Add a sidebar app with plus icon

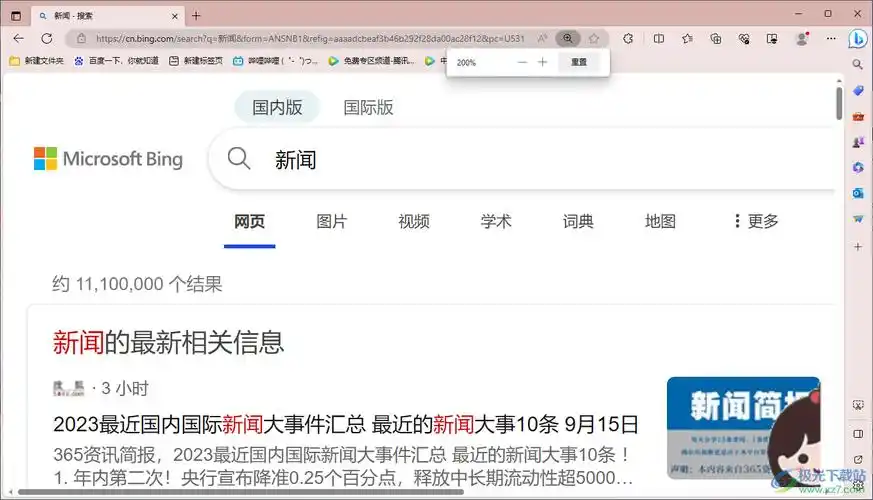[857, 246]
